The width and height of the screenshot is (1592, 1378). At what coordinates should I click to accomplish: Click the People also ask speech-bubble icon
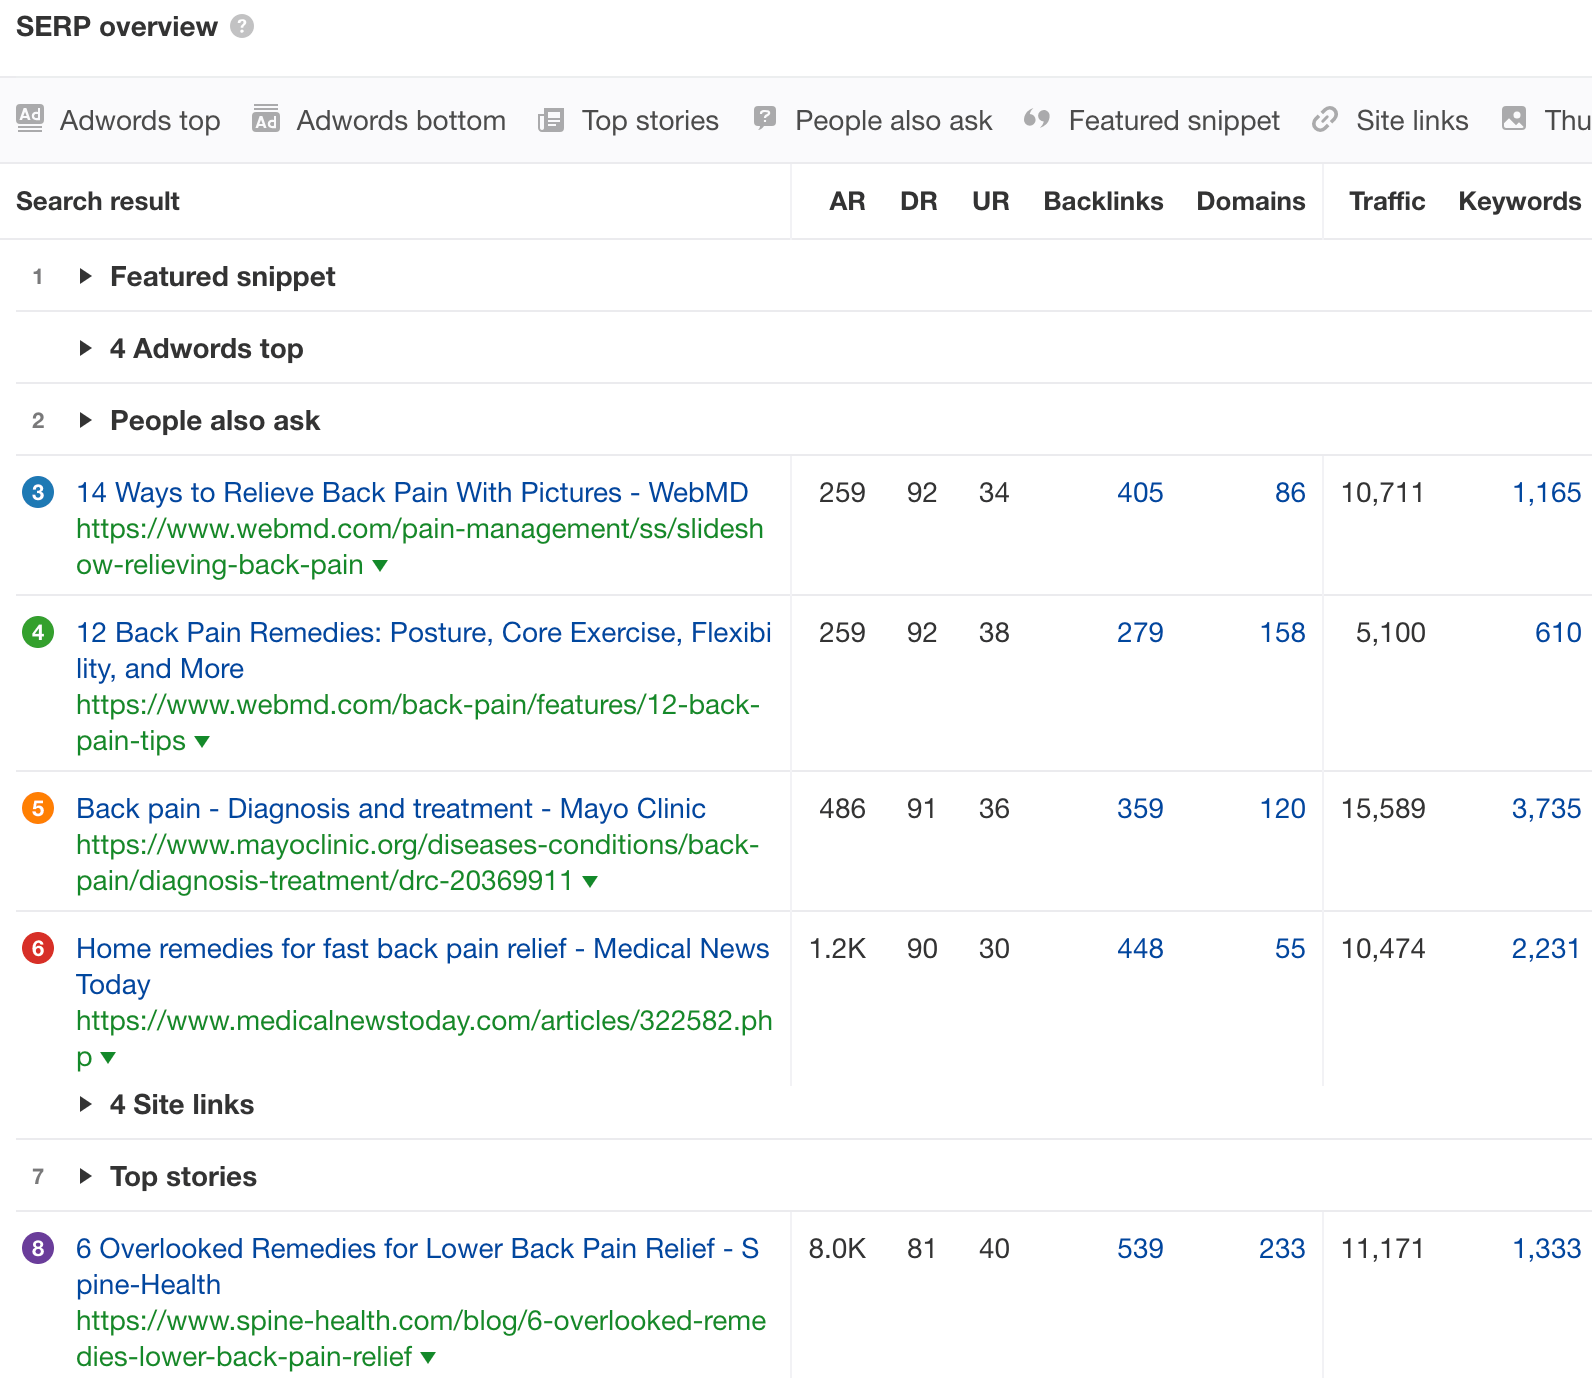tap(765, 119)
